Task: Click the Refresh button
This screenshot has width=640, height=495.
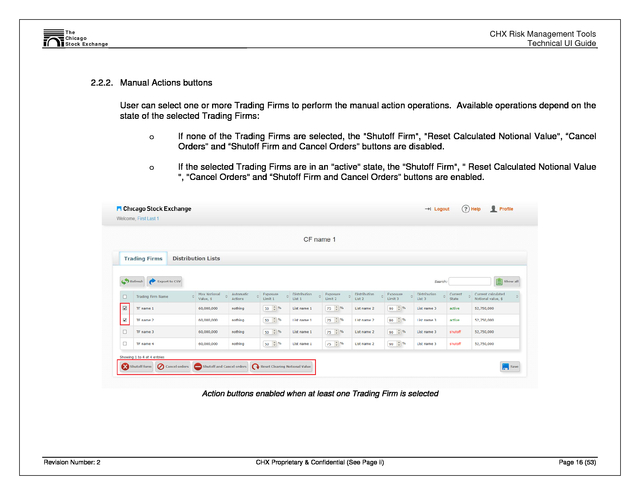Action: [x=132, y=281]
